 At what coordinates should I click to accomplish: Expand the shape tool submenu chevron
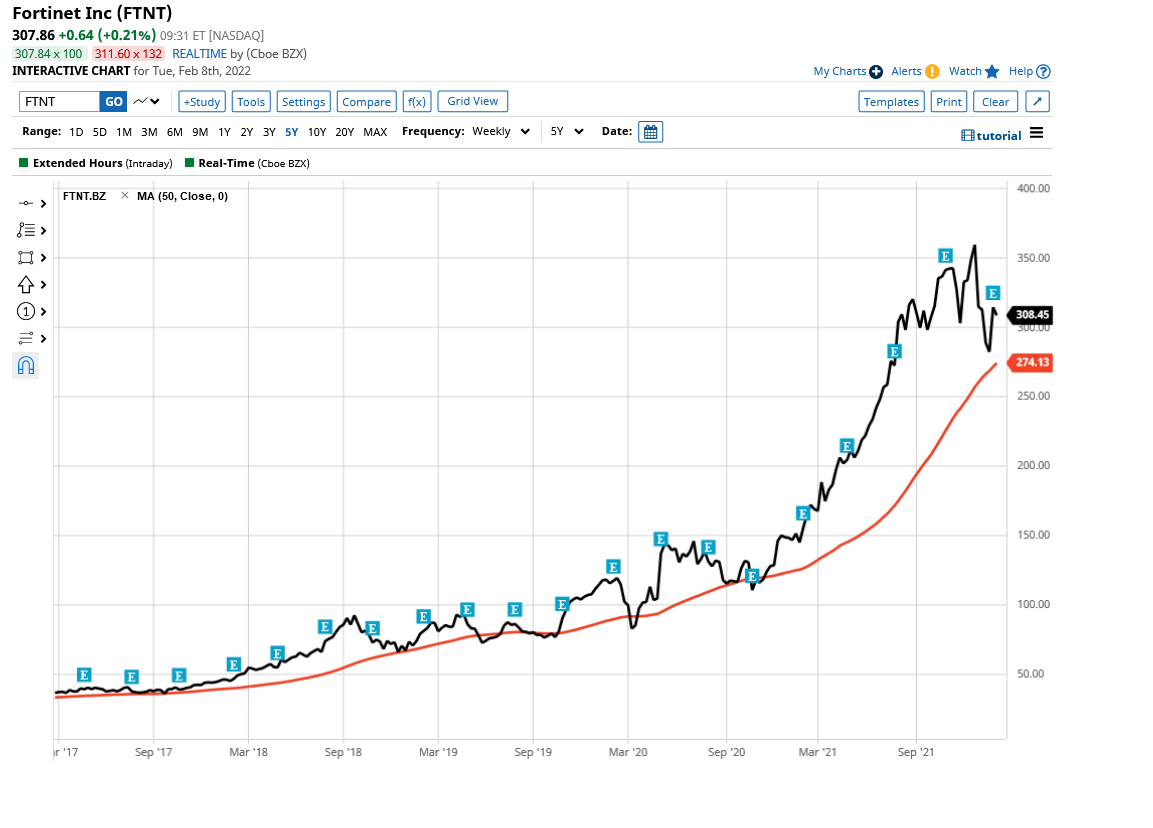click(x=43, y=258)
